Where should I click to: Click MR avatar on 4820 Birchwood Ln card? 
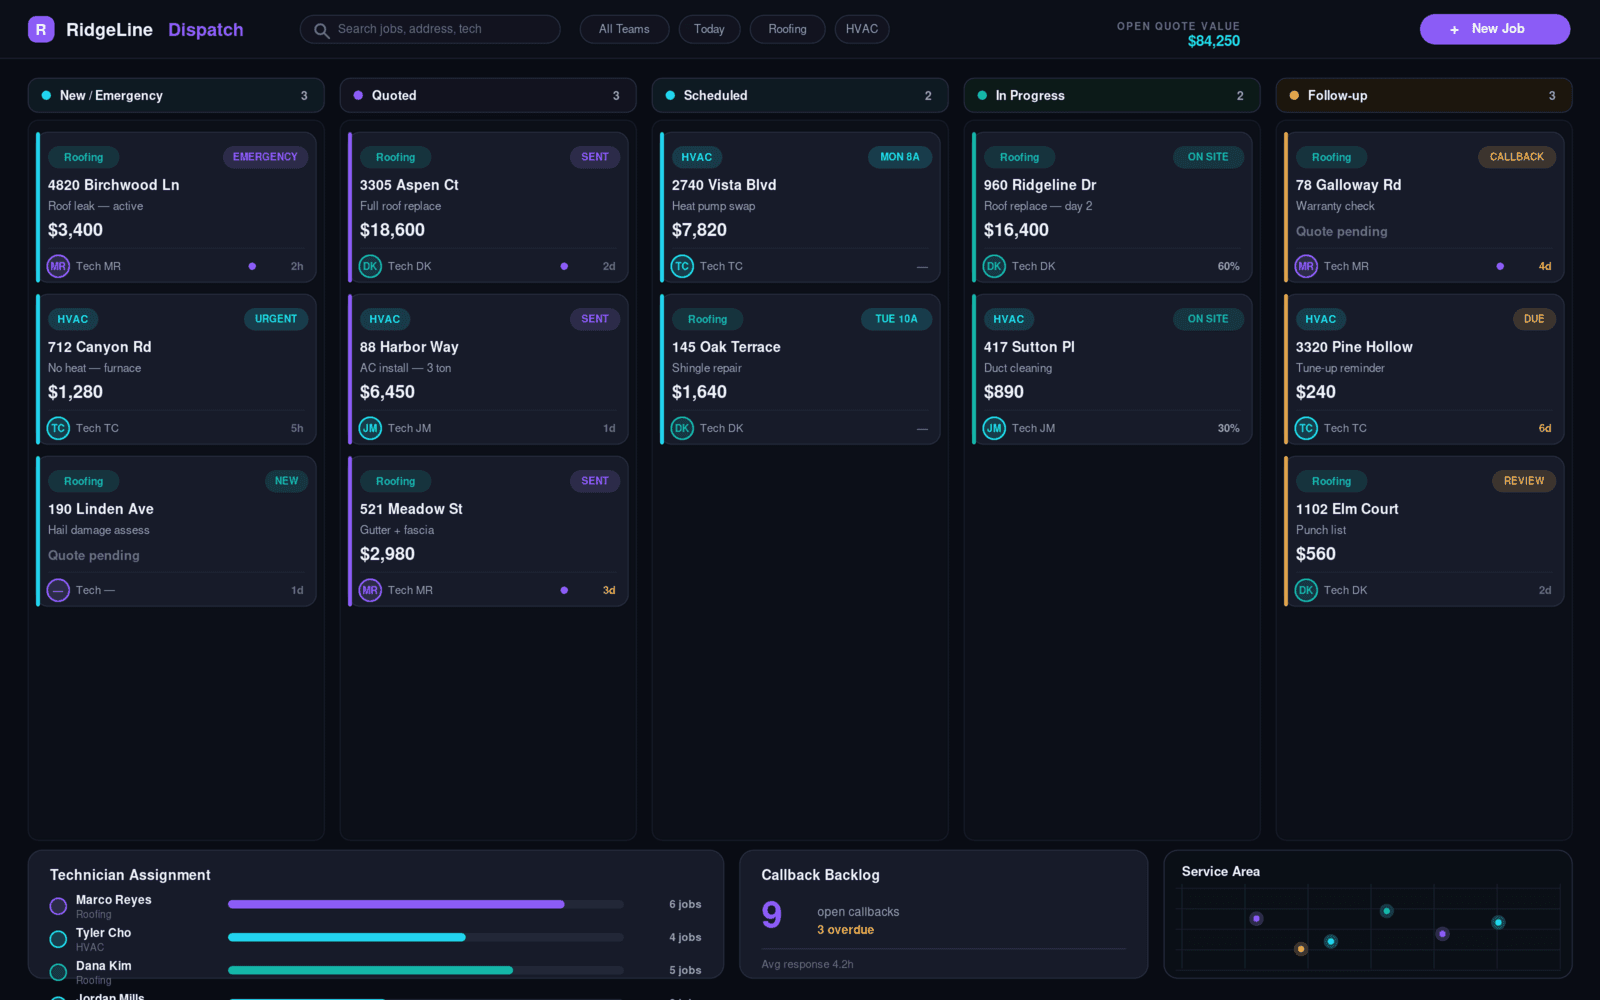(x=58, y=266)
